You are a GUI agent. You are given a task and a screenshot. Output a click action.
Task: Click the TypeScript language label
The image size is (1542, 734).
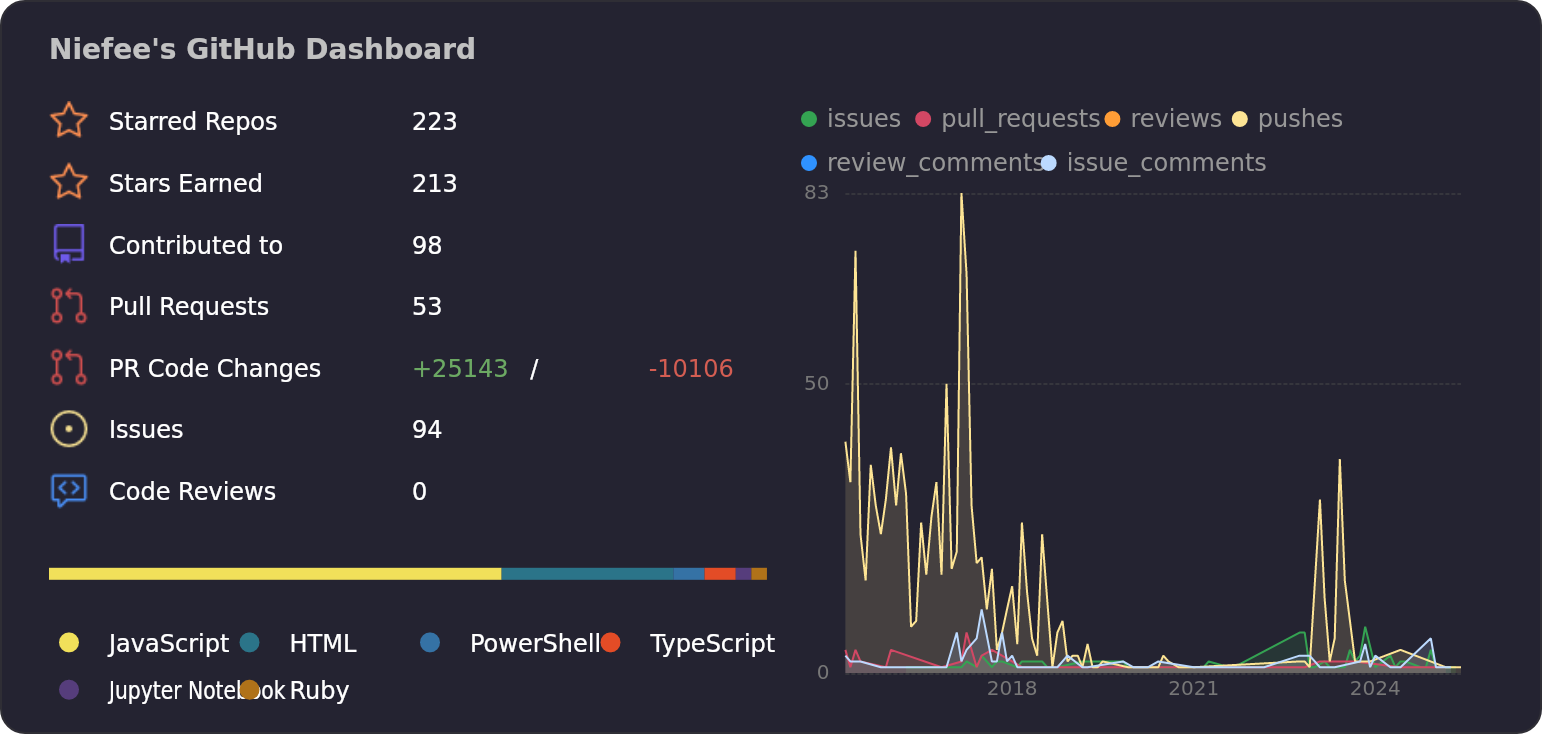[x=712, y=644]
